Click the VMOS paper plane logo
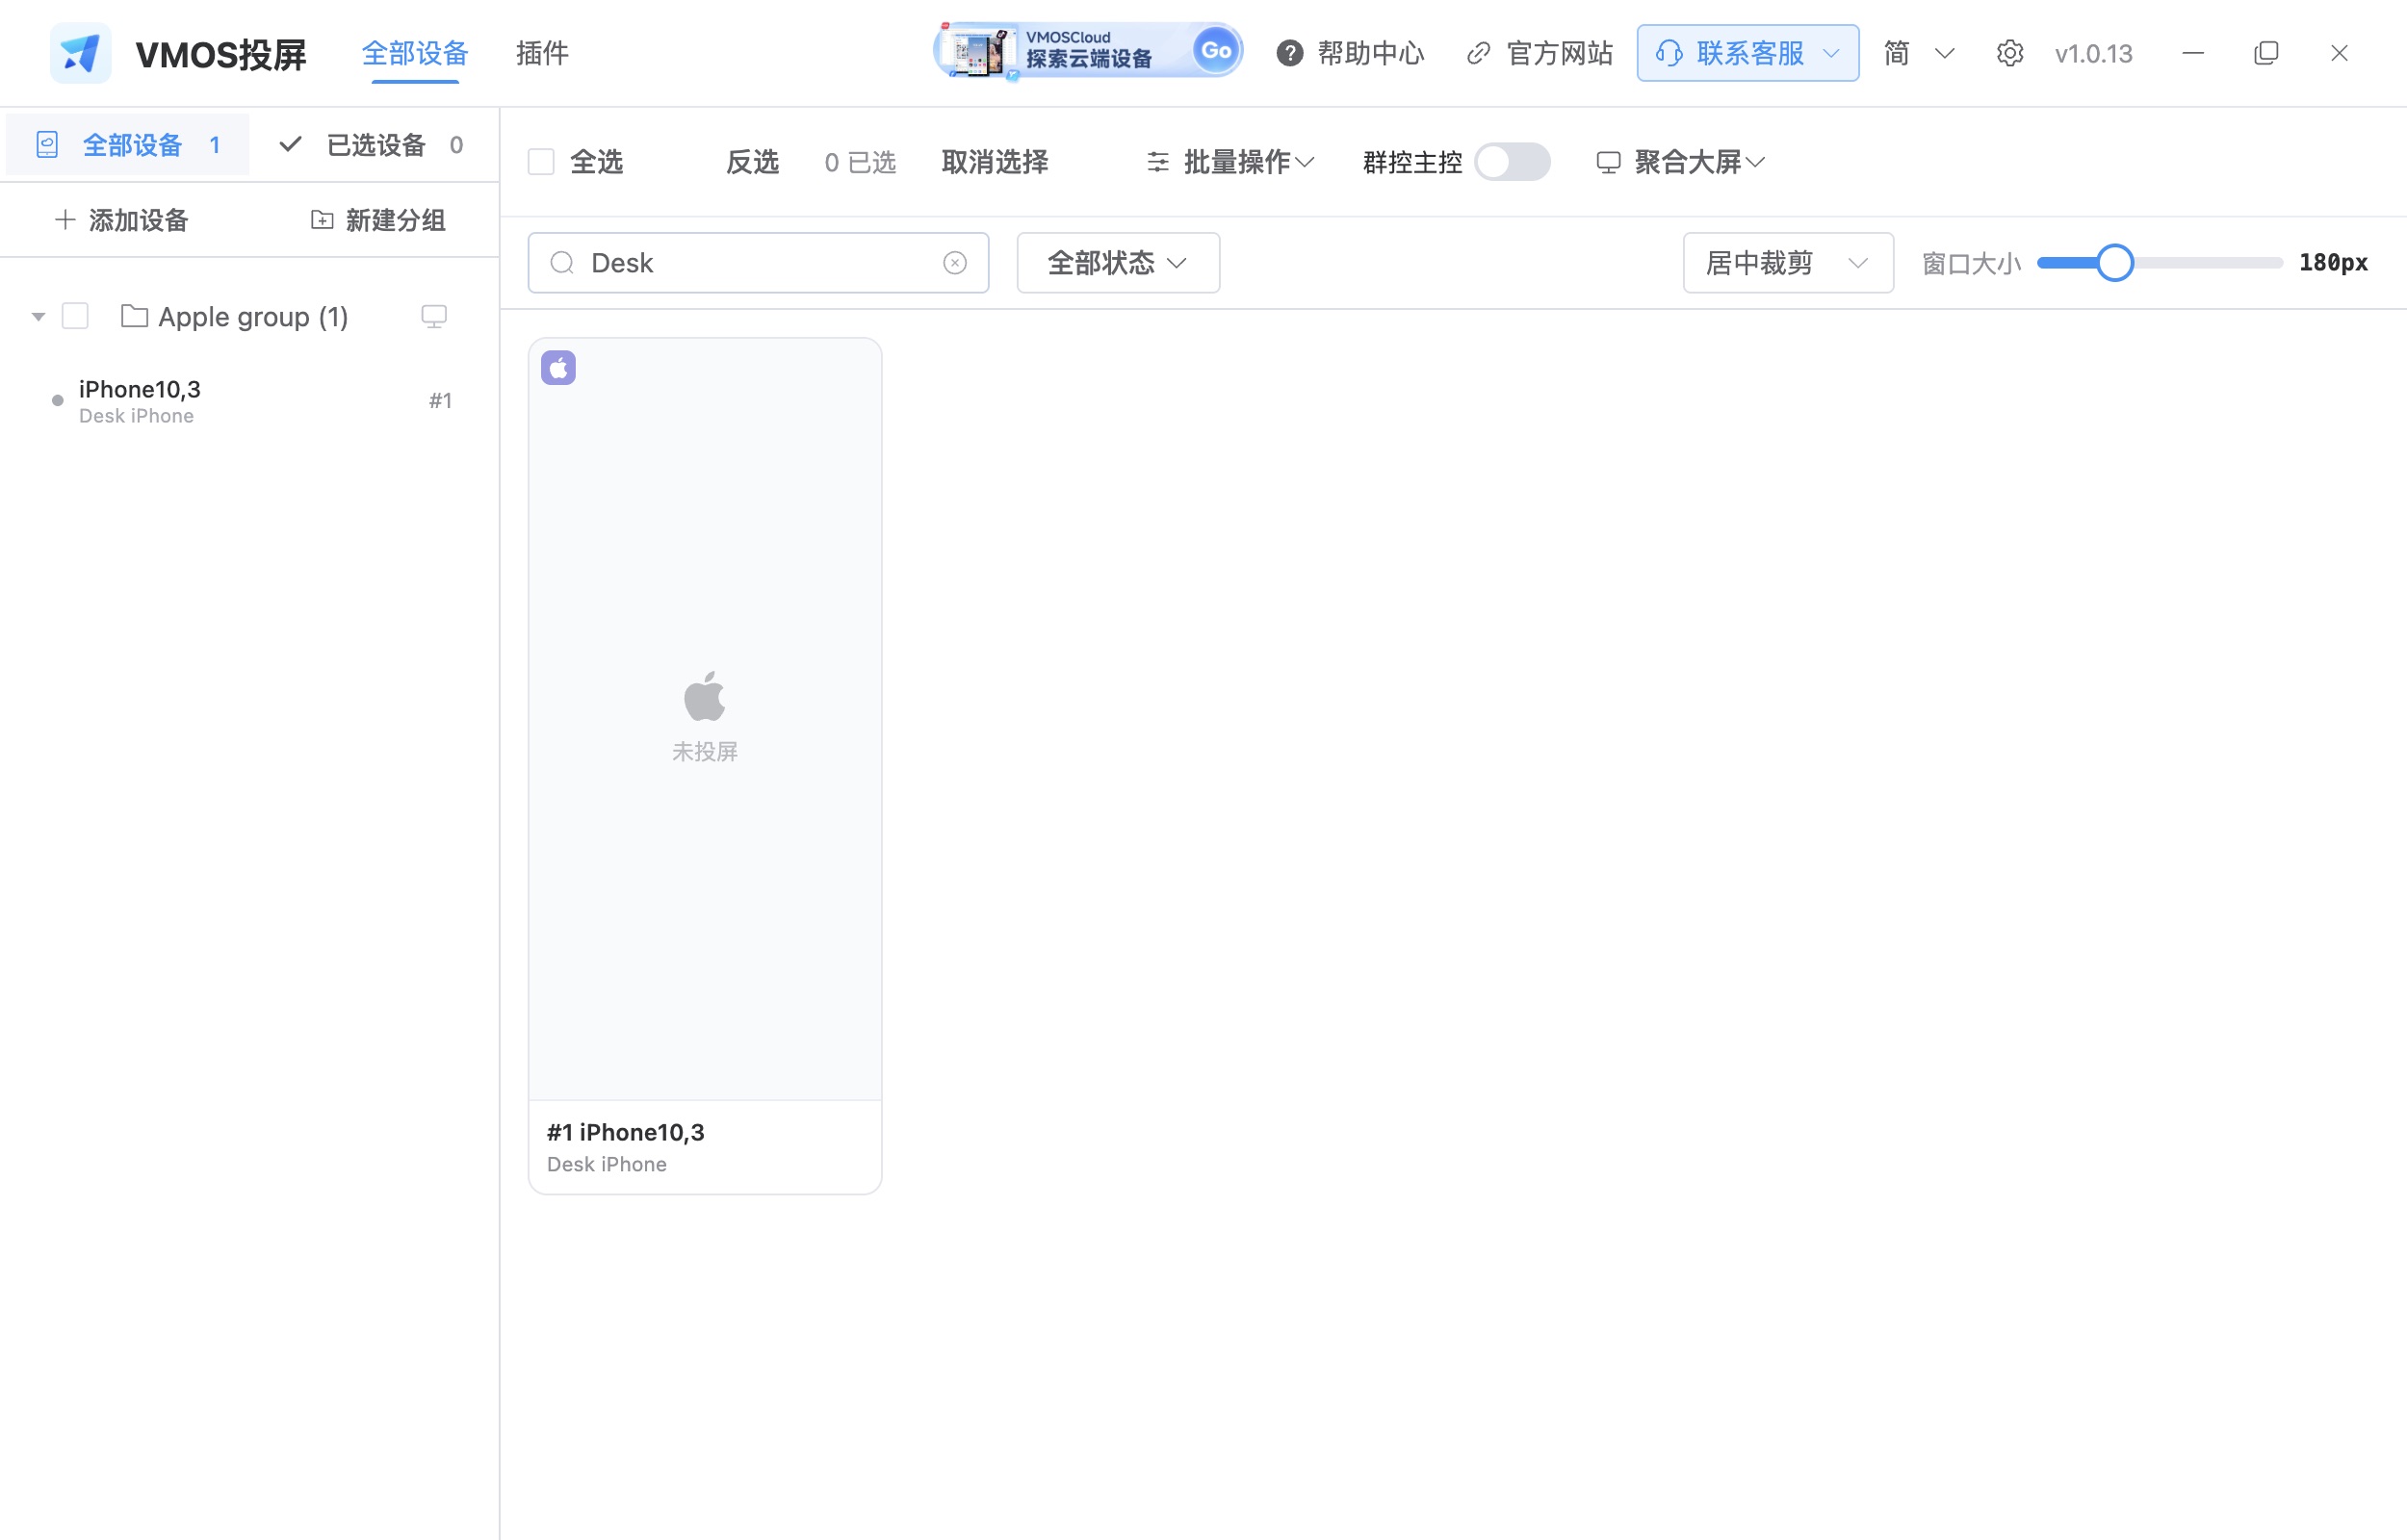The height and width of the screenshot is (1540, 2407). pos(80,53)
